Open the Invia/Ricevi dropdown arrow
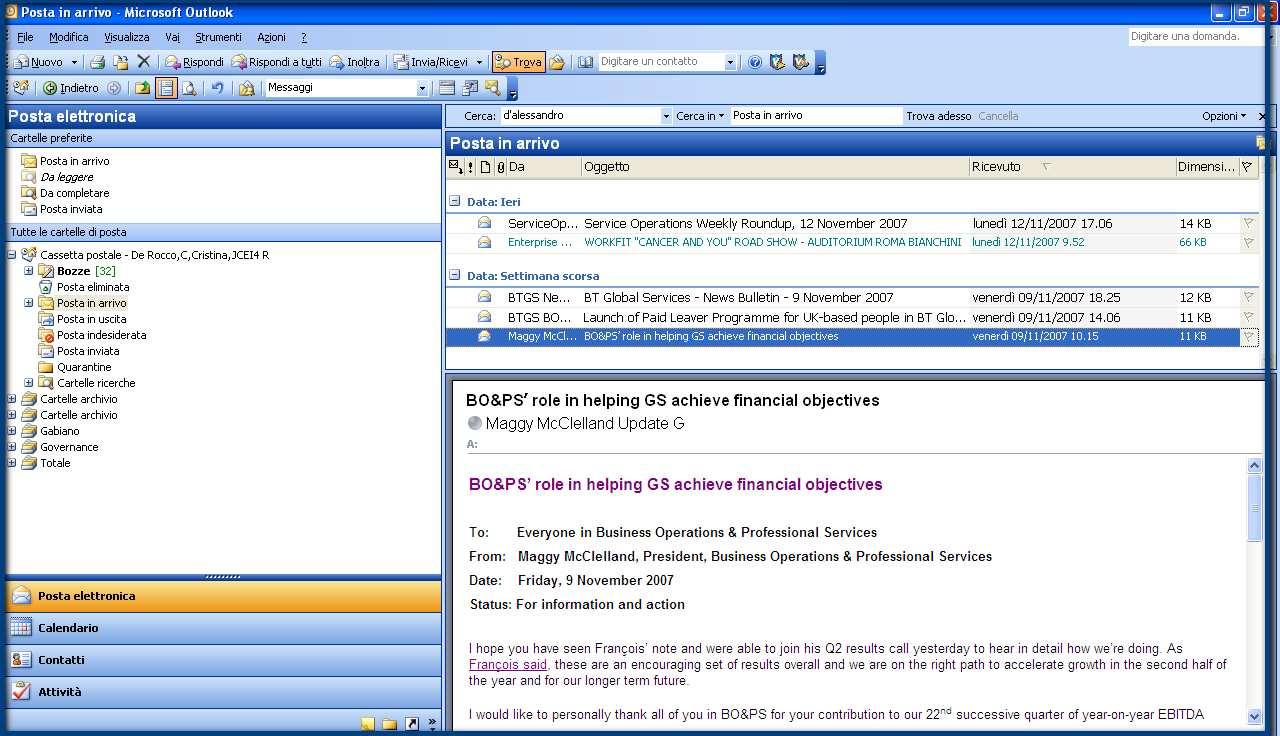Screen dimensions: 1280x736 479,62
